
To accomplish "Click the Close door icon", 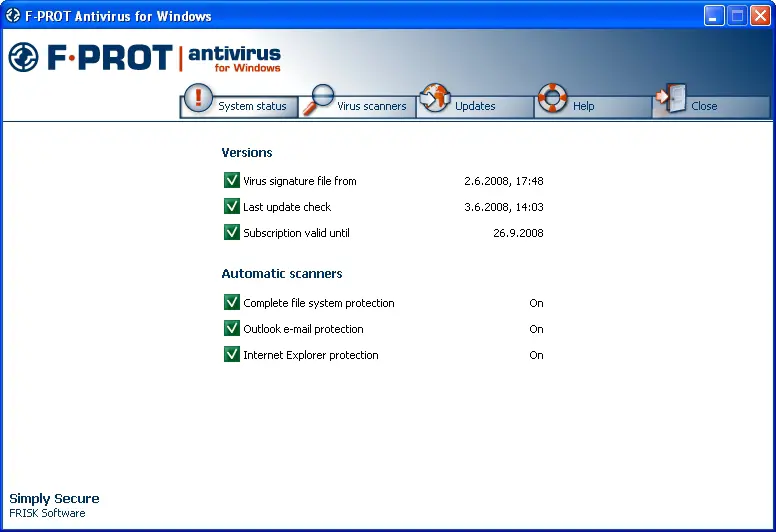I will tap(671, 97).
